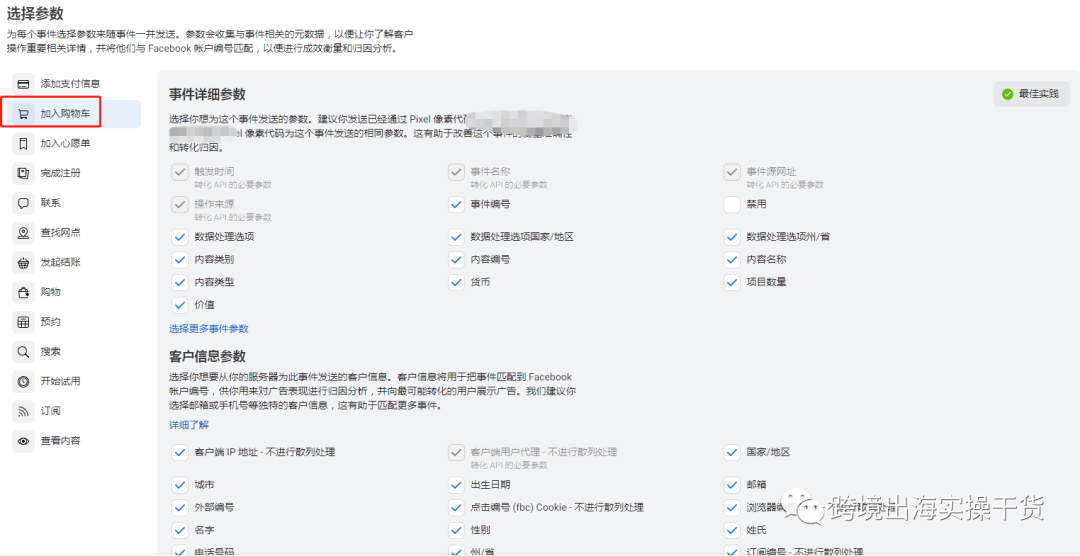This screenshot has height=556, width=1080.
Task: Toggle 客户端 IP 地址 checkbox
Action: pos(180,452)
